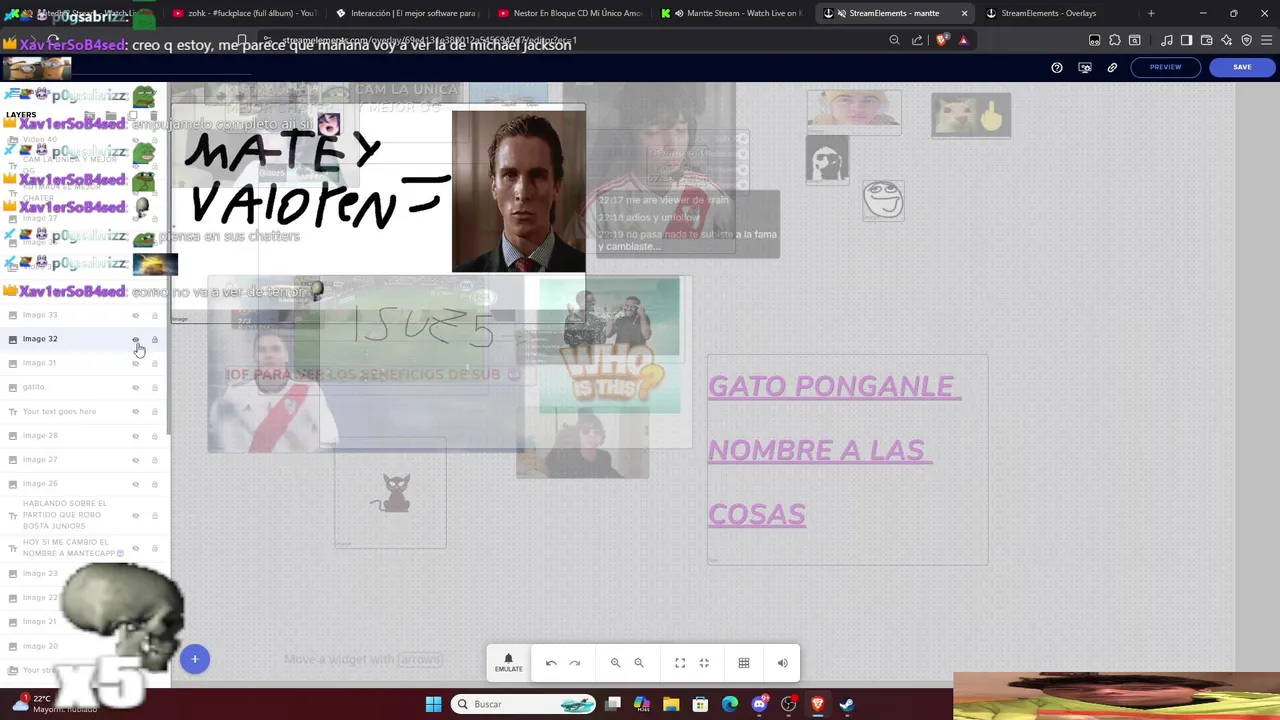Viewport: 1280px width, 720px height.
Task: Undo the last editor action
Action: pyautogui.click(x=551, y=663)
